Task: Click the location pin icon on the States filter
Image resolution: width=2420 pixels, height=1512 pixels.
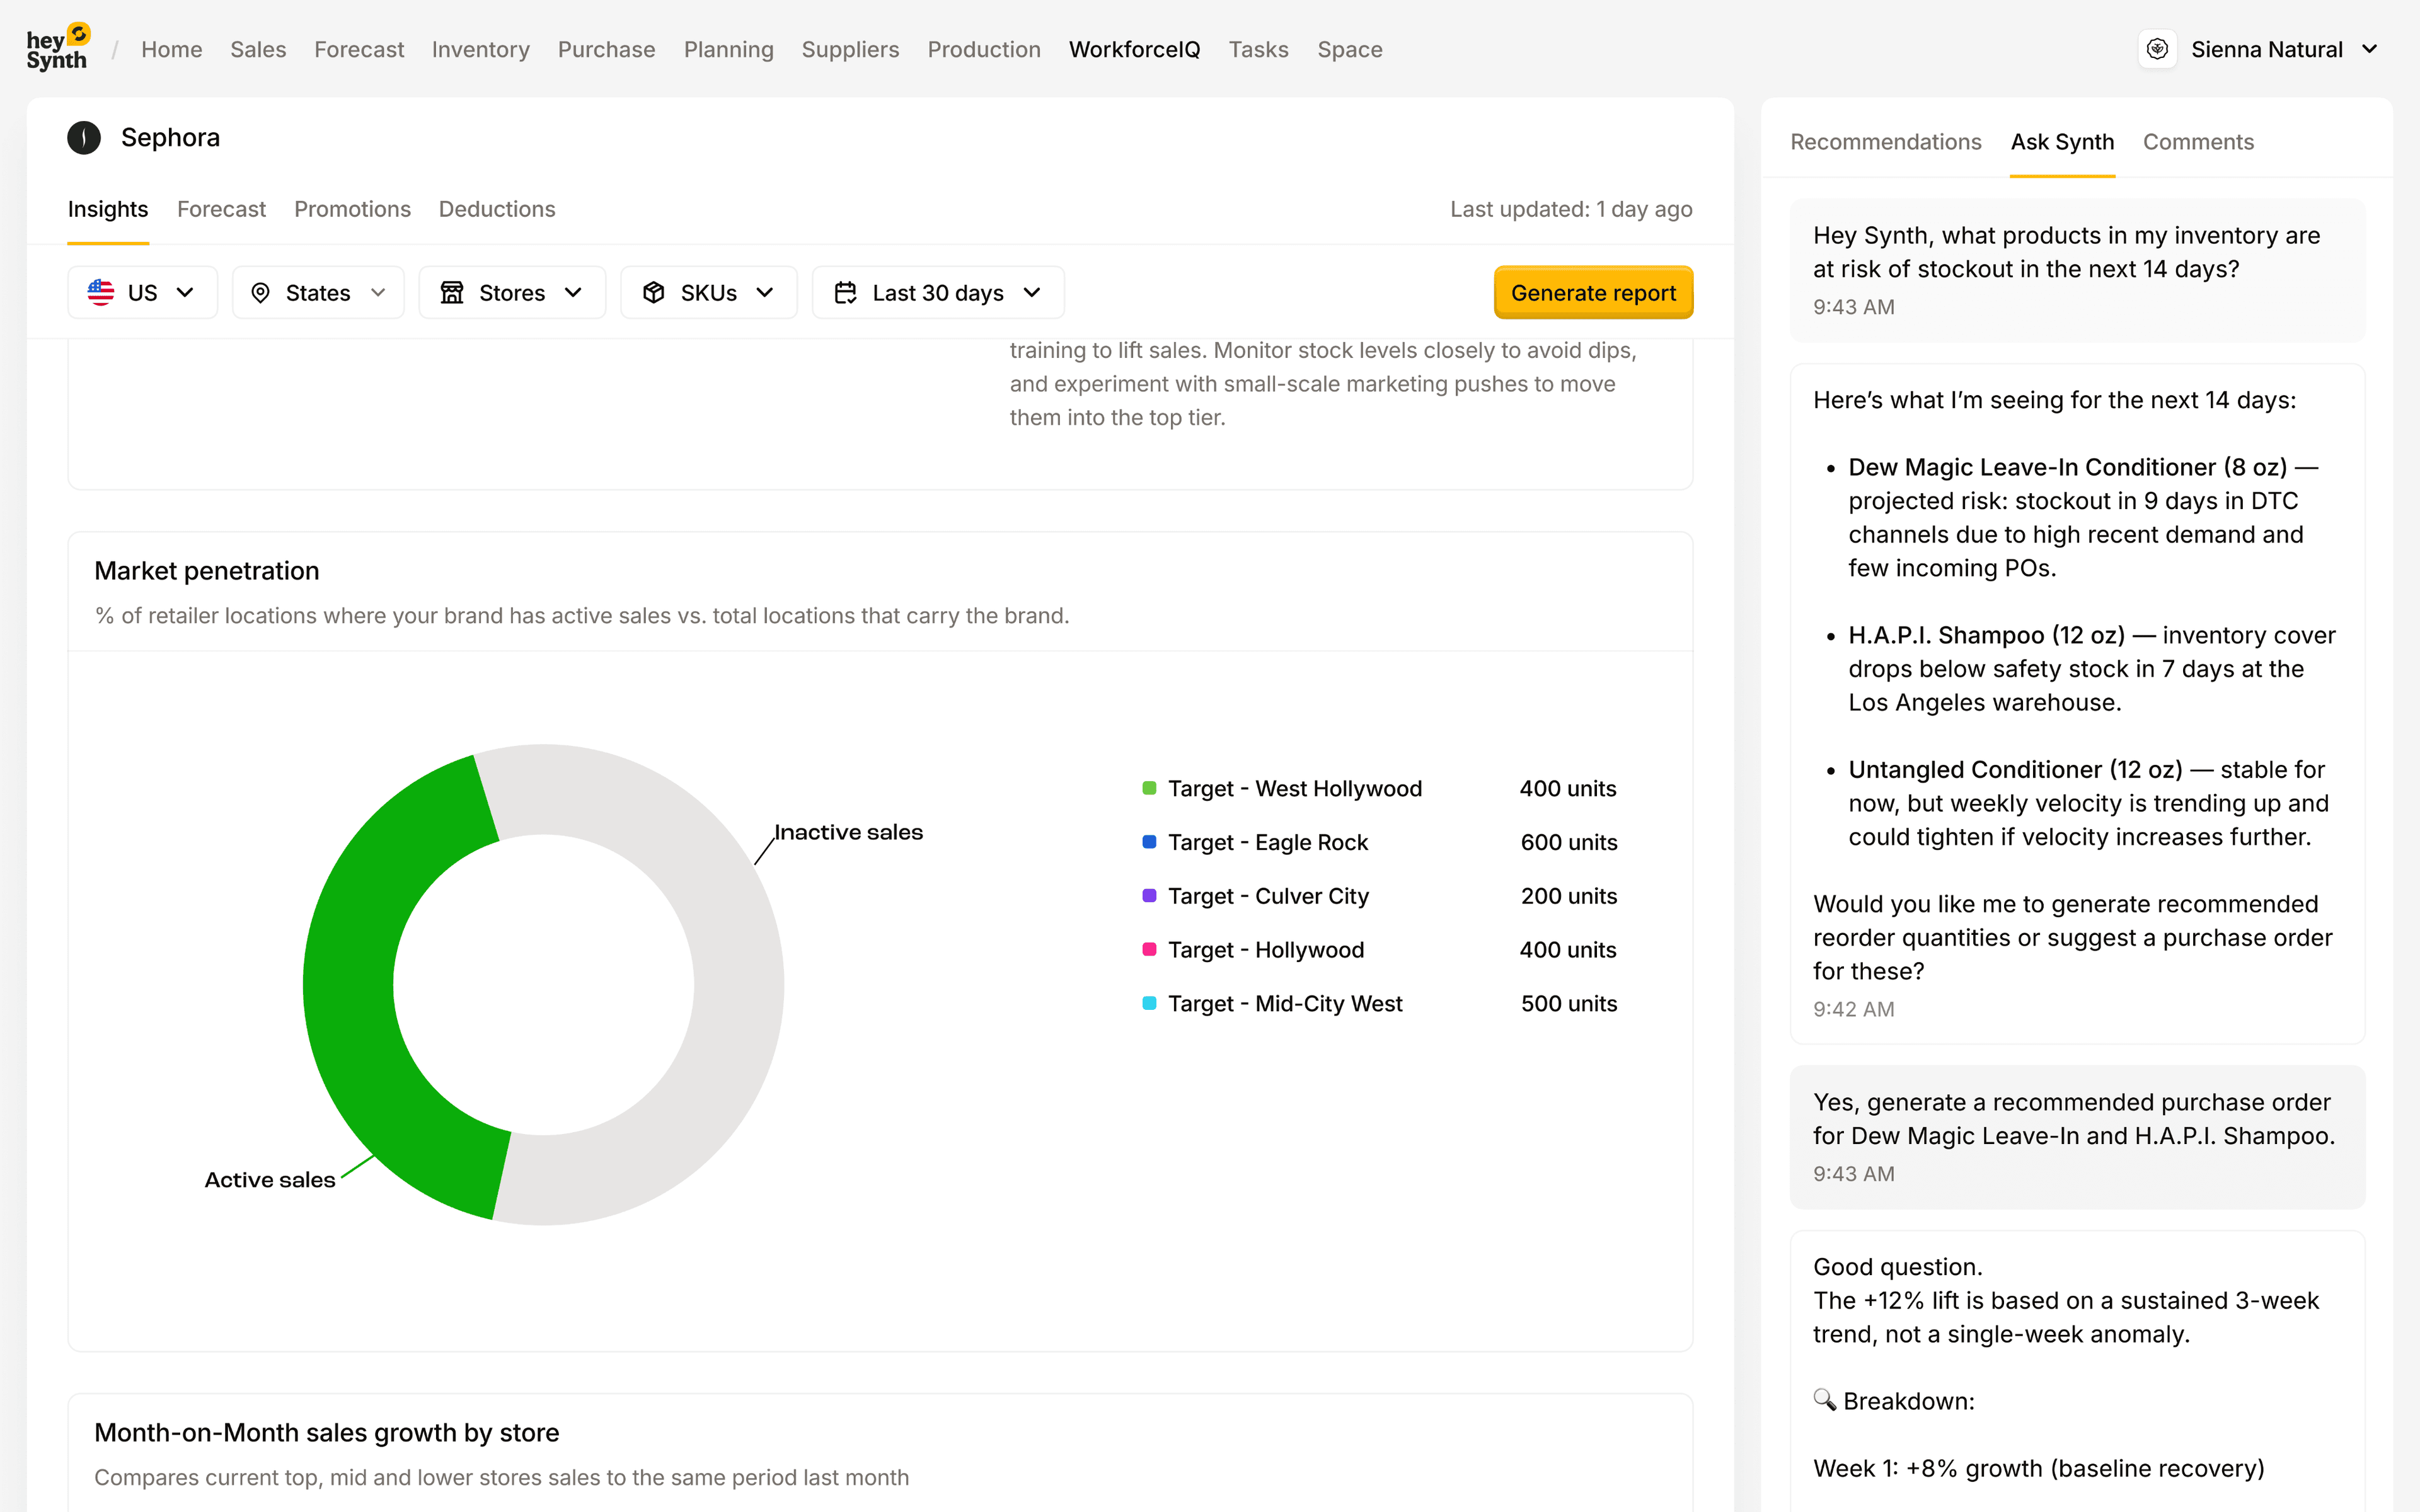Action: point(261,292)
